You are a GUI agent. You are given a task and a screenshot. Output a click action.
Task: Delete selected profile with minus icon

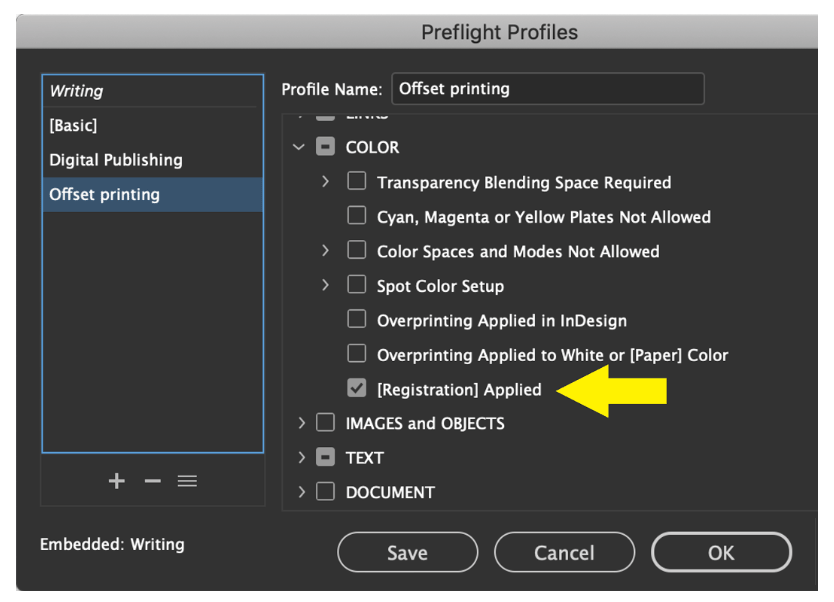point(153,481)
